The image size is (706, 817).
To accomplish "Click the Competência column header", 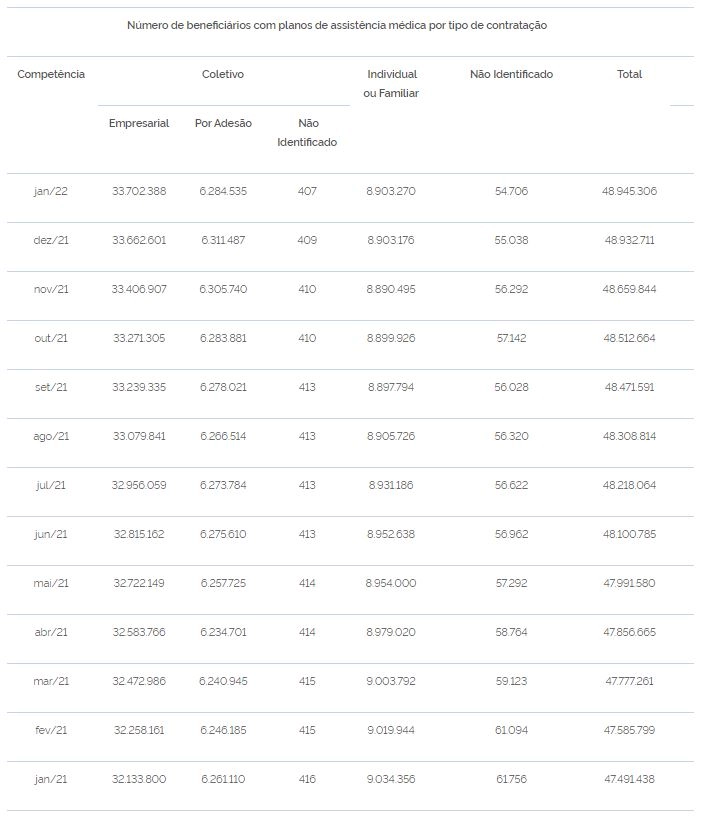I will (x=51, y=74).
